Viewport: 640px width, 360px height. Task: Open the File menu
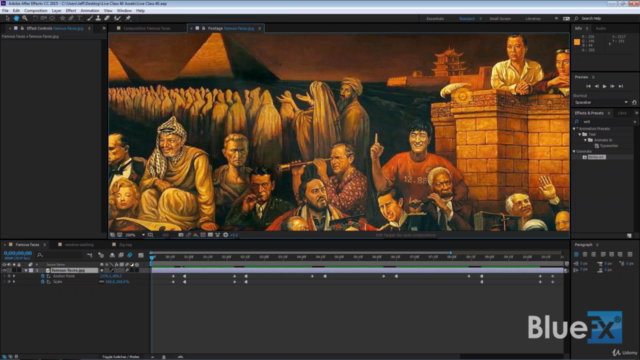[5, 11]
